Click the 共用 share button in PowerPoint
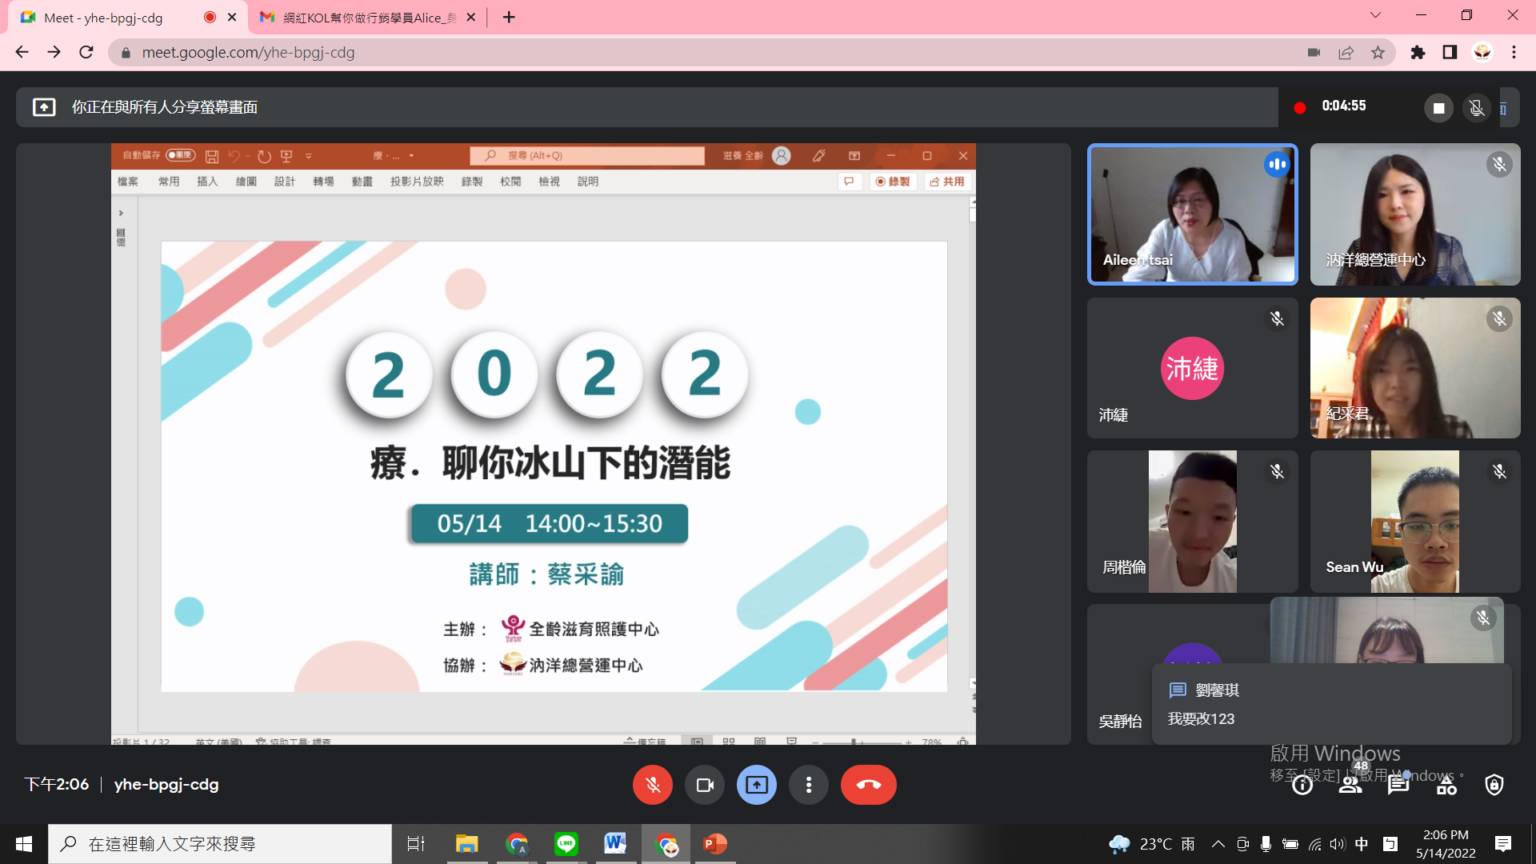The image size is (1536, 864). coord(946,181)
